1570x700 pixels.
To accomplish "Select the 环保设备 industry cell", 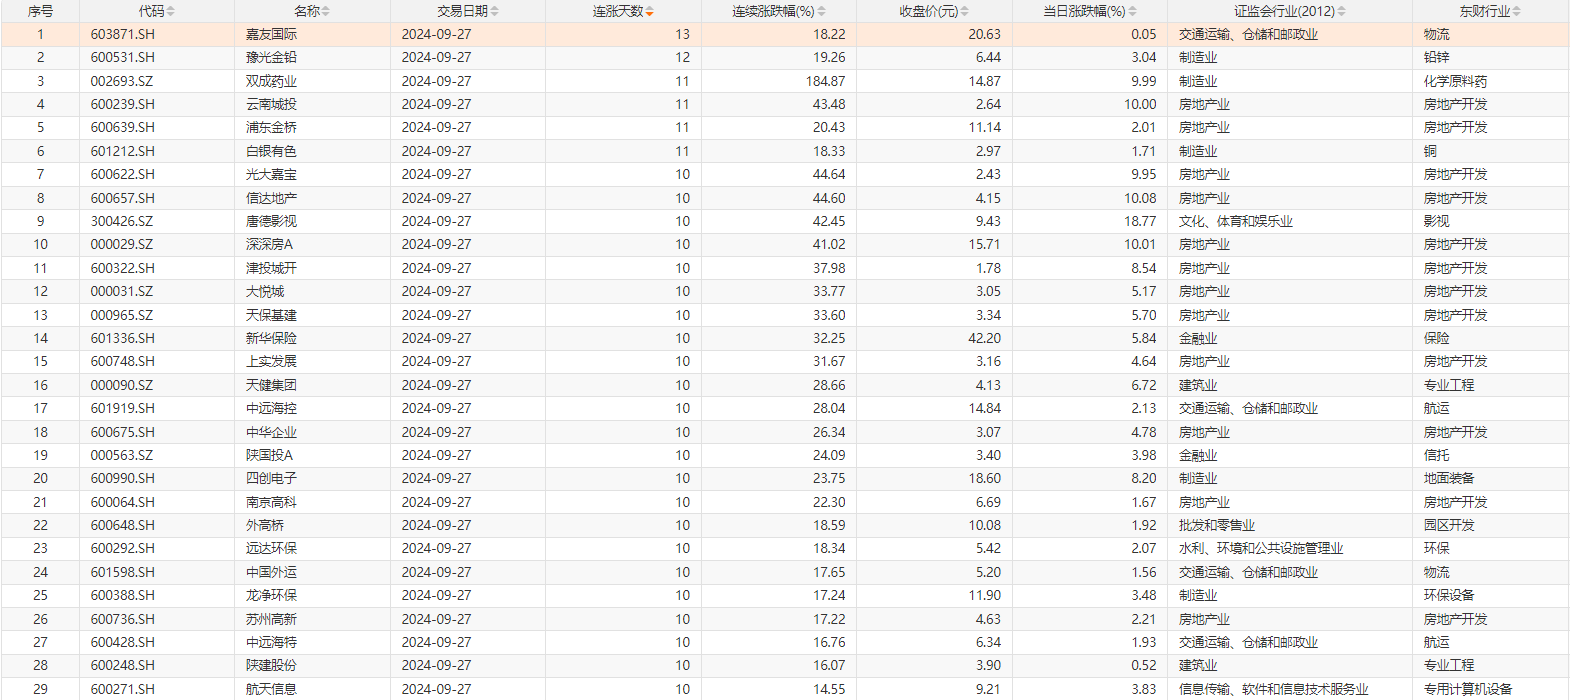I will pos(1449,595).
